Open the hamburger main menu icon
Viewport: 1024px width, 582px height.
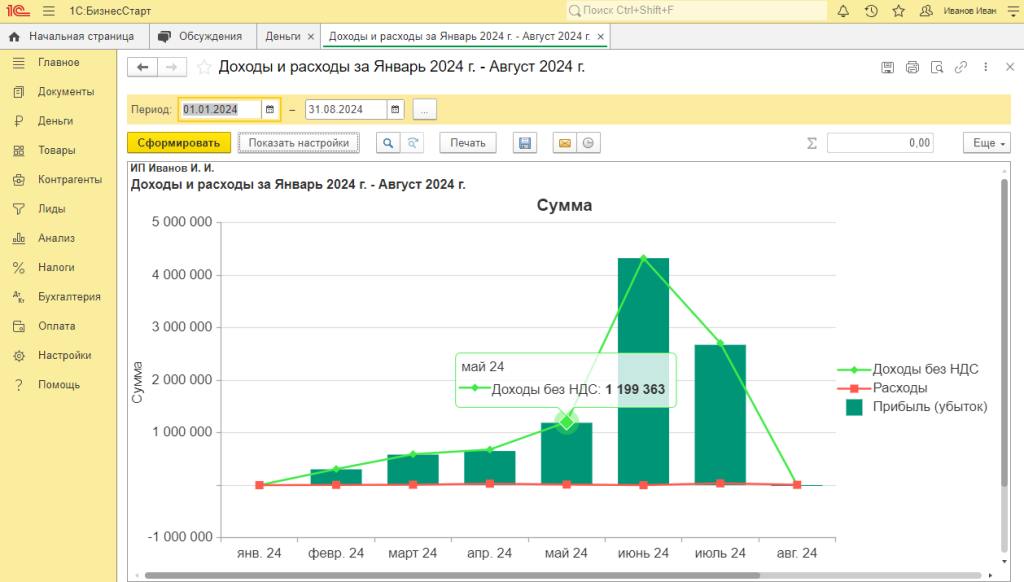tap(49, 11)
